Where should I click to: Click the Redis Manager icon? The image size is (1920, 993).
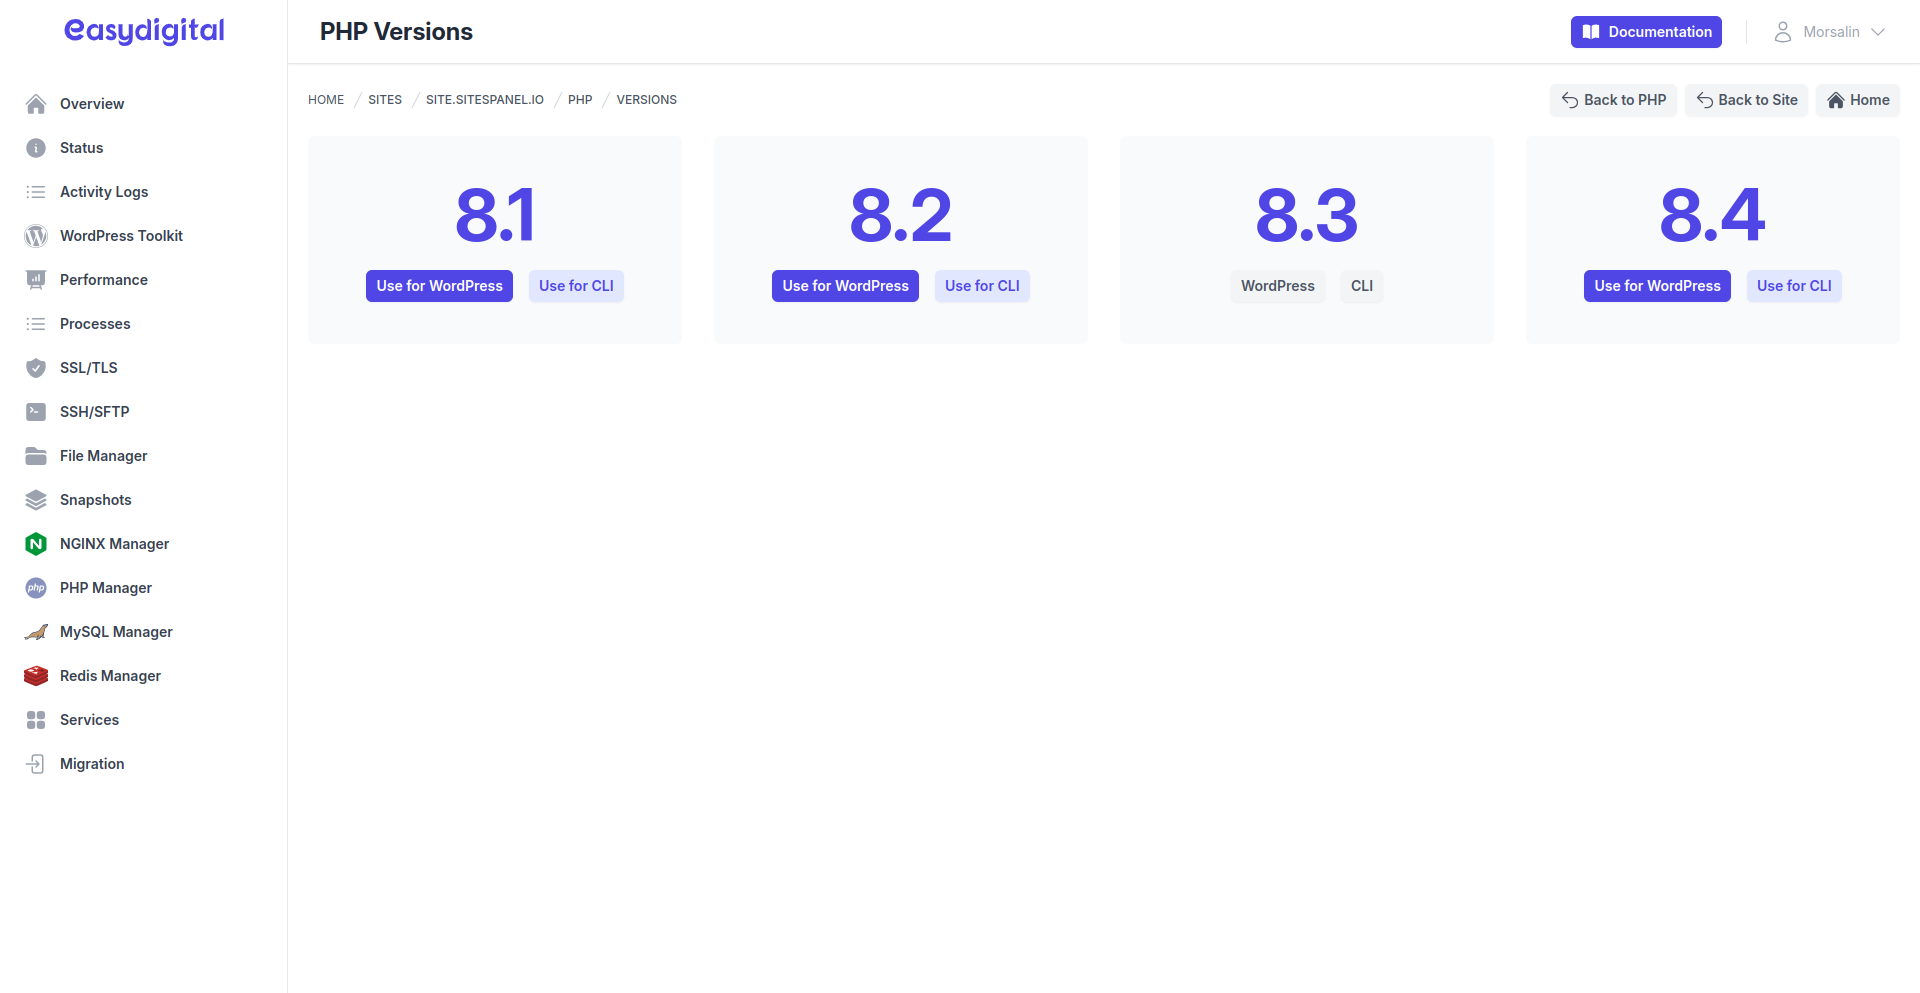coord(35,675)
